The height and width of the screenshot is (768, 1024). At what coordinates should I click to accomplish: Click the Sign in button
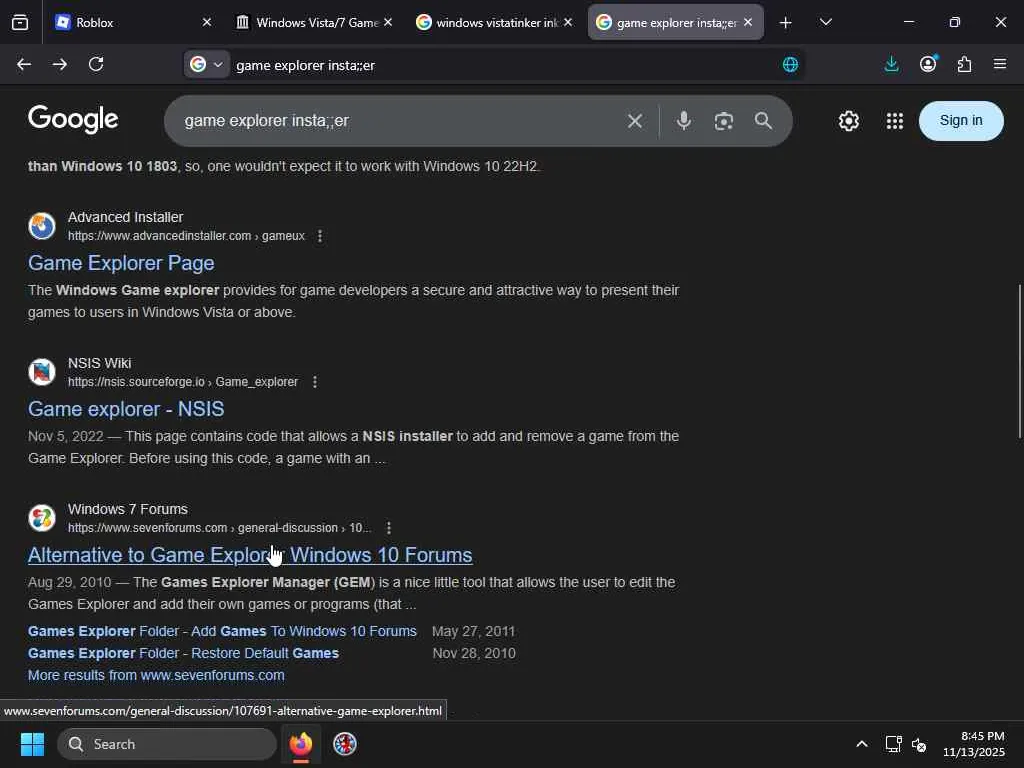click(x=961, y=121)
